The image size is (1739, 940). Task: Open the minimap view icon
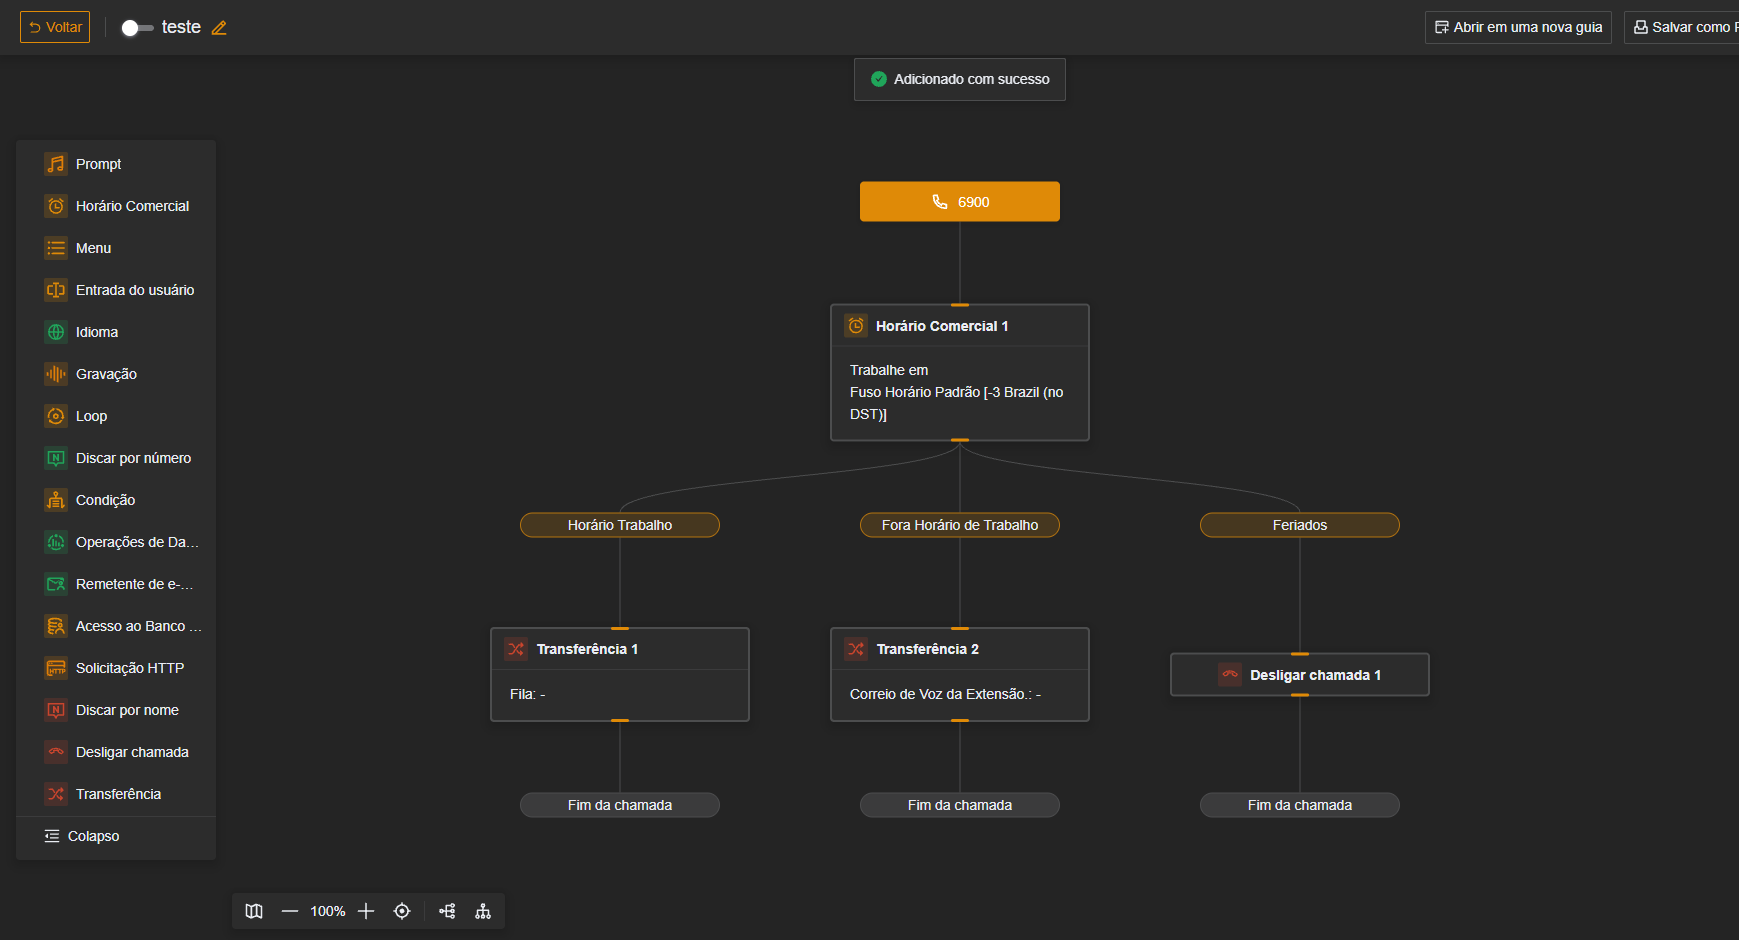pos(254,911)
